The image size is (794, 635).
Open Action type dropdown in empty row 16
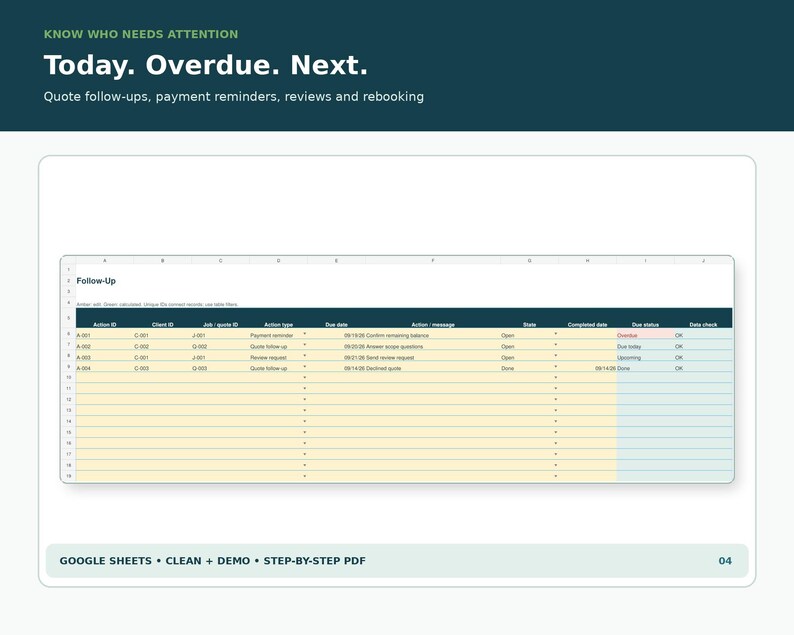[304, 444]
